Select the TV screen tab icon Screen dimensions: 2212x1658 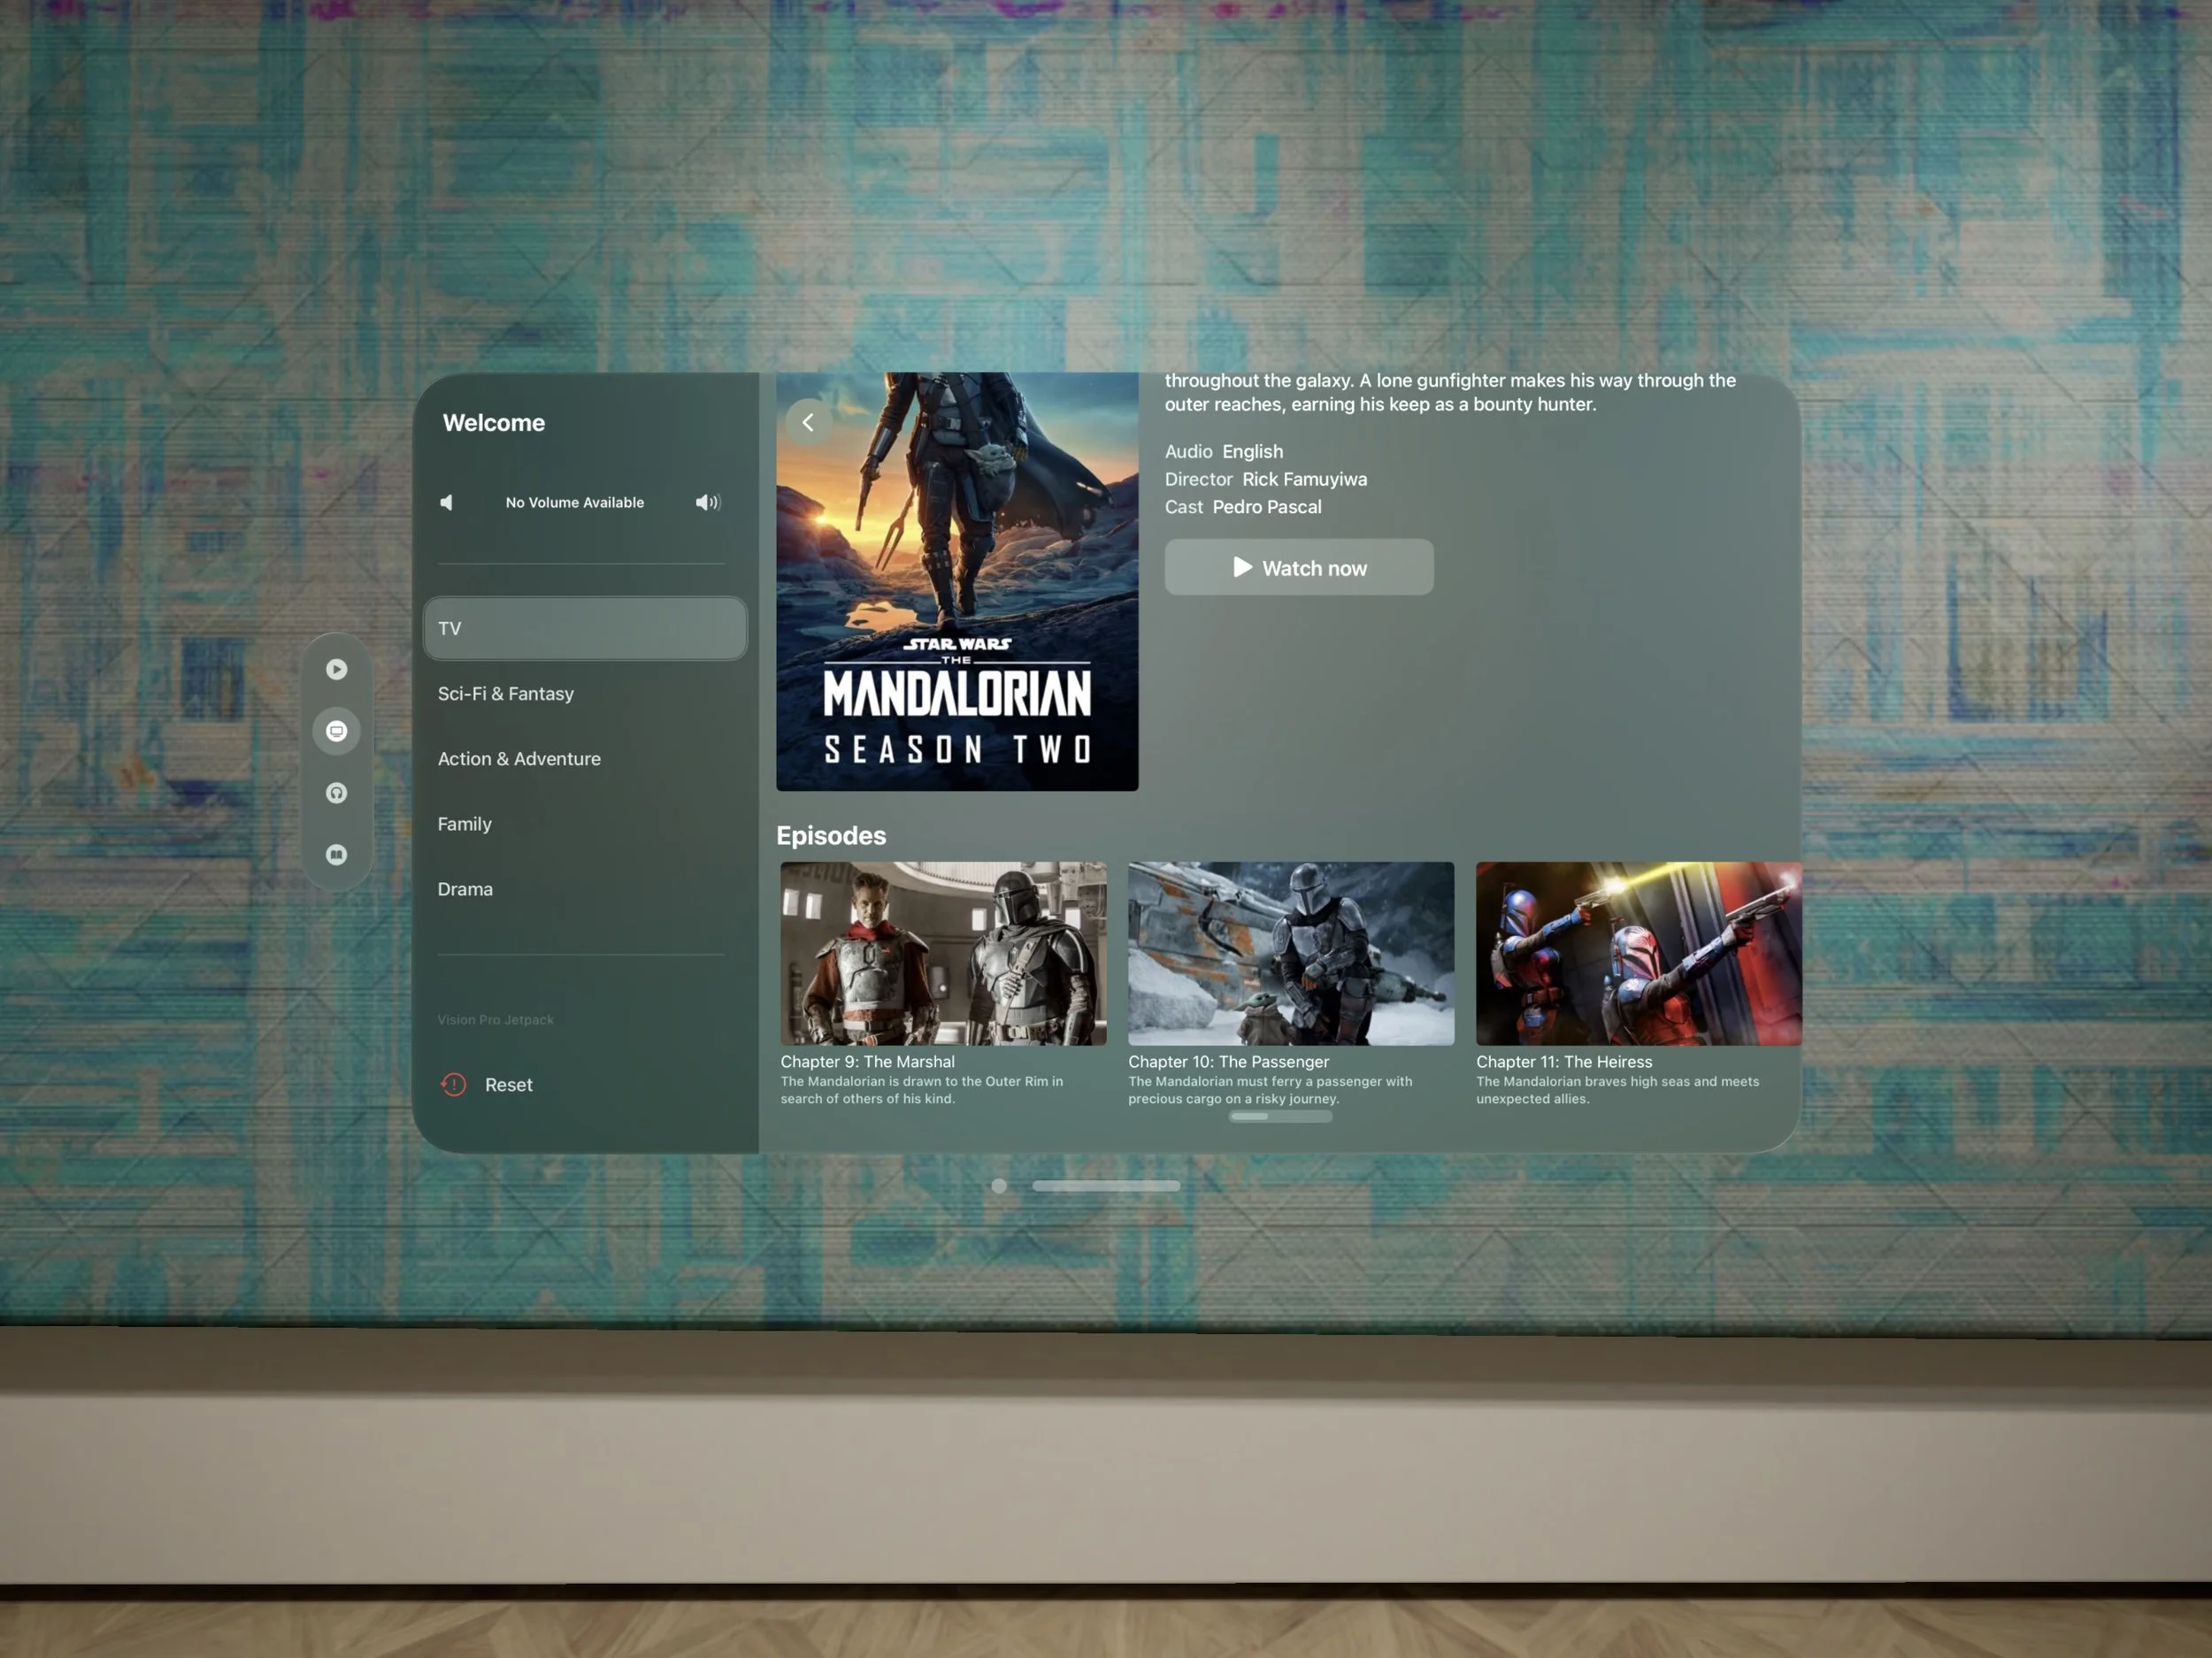click(x=336, y=731)
